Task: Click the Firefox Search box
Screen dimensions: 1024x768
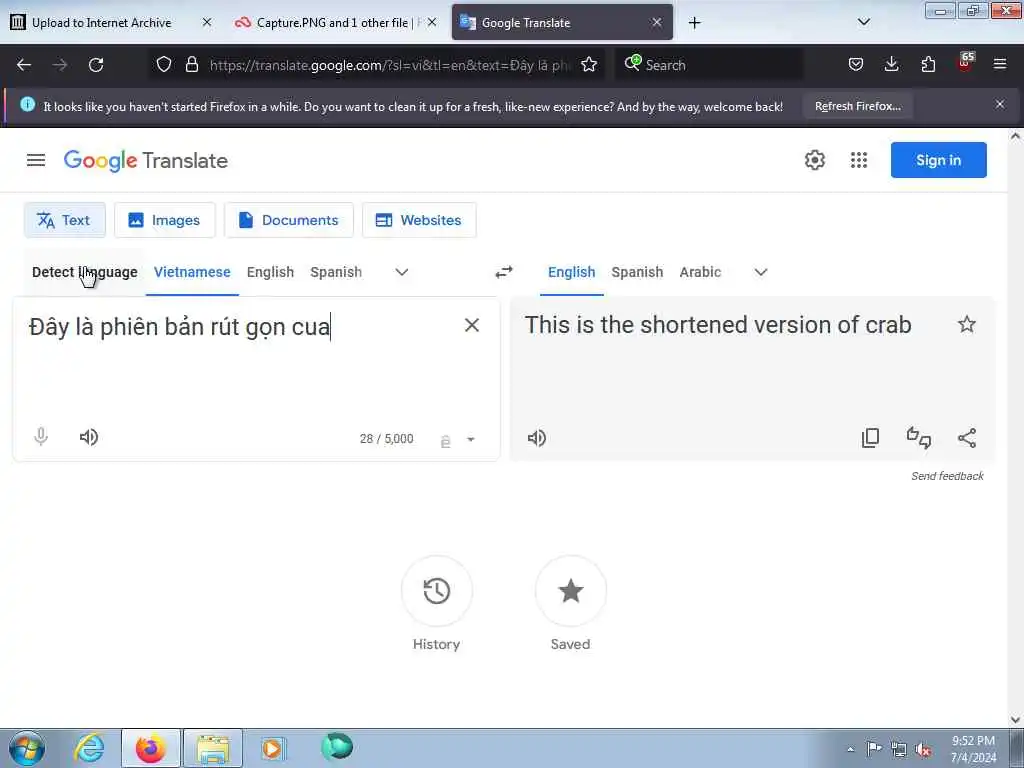Action: (x=709, y=65)
